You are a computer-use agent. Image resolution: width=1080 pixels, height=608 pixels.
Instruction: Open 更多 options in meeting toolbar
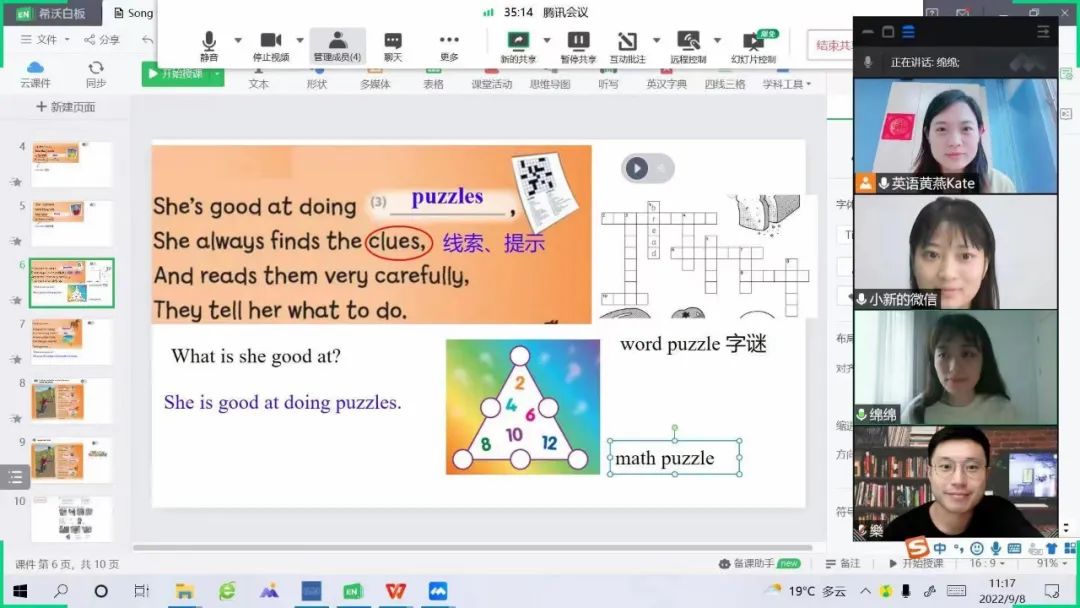click(449, 46)
